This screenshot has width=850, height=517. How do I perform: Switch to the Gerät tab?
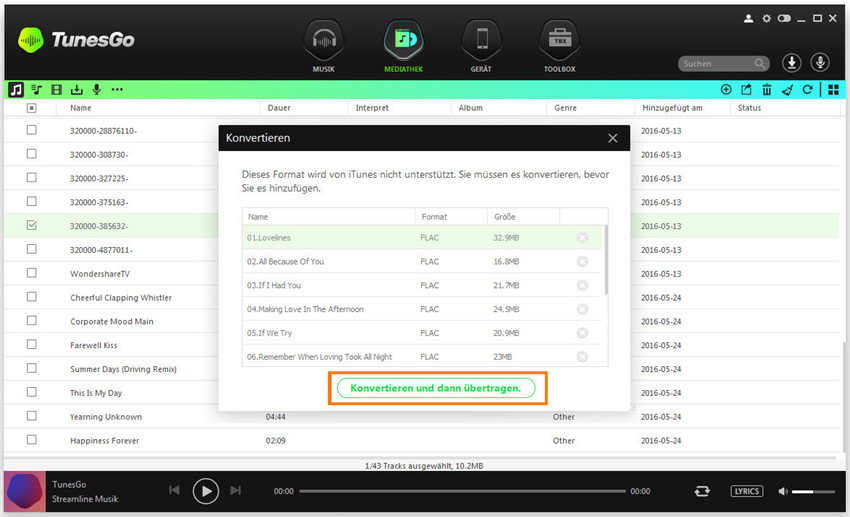(481, 46)
